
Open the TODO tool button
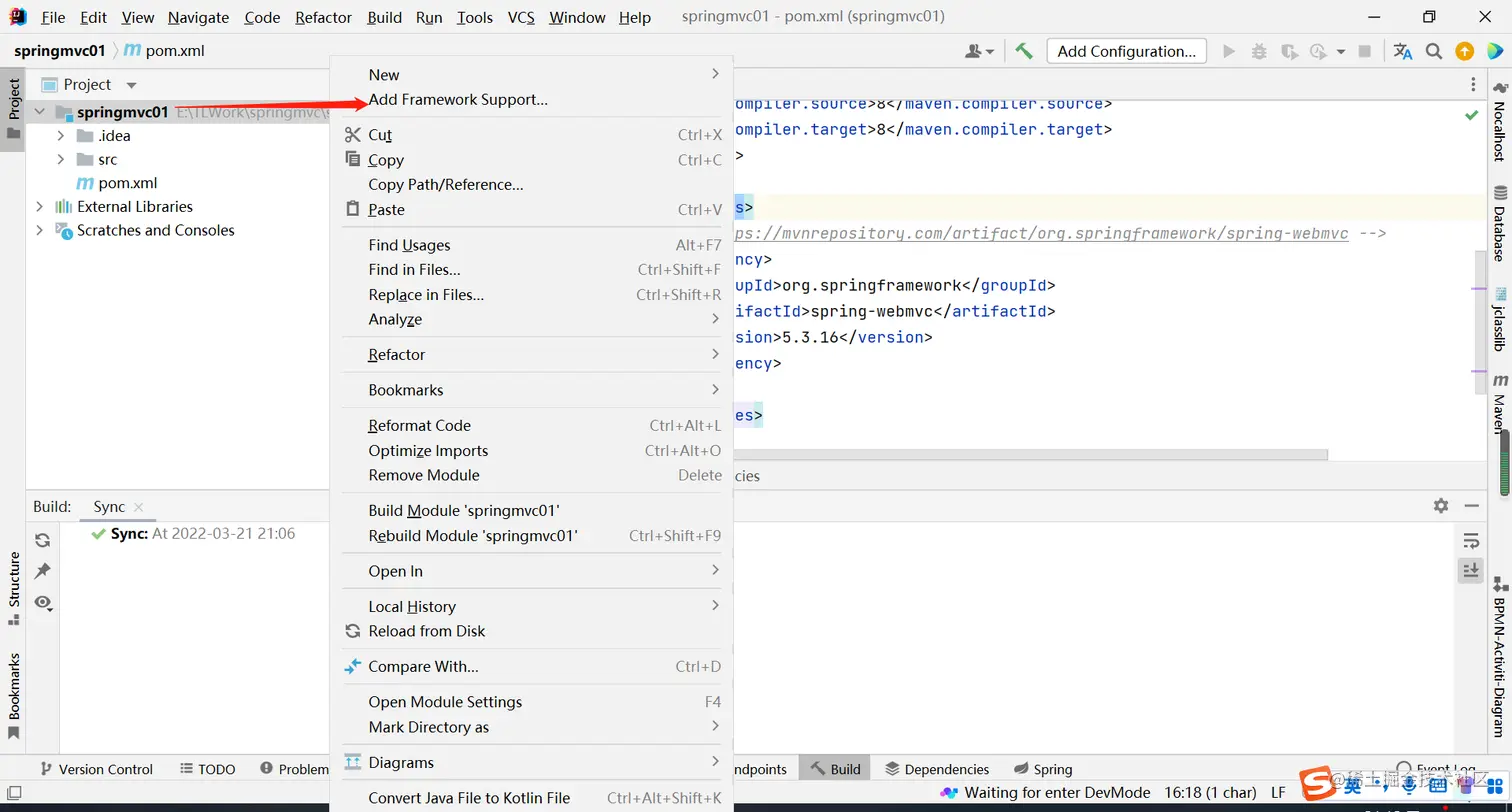(207, 769)
